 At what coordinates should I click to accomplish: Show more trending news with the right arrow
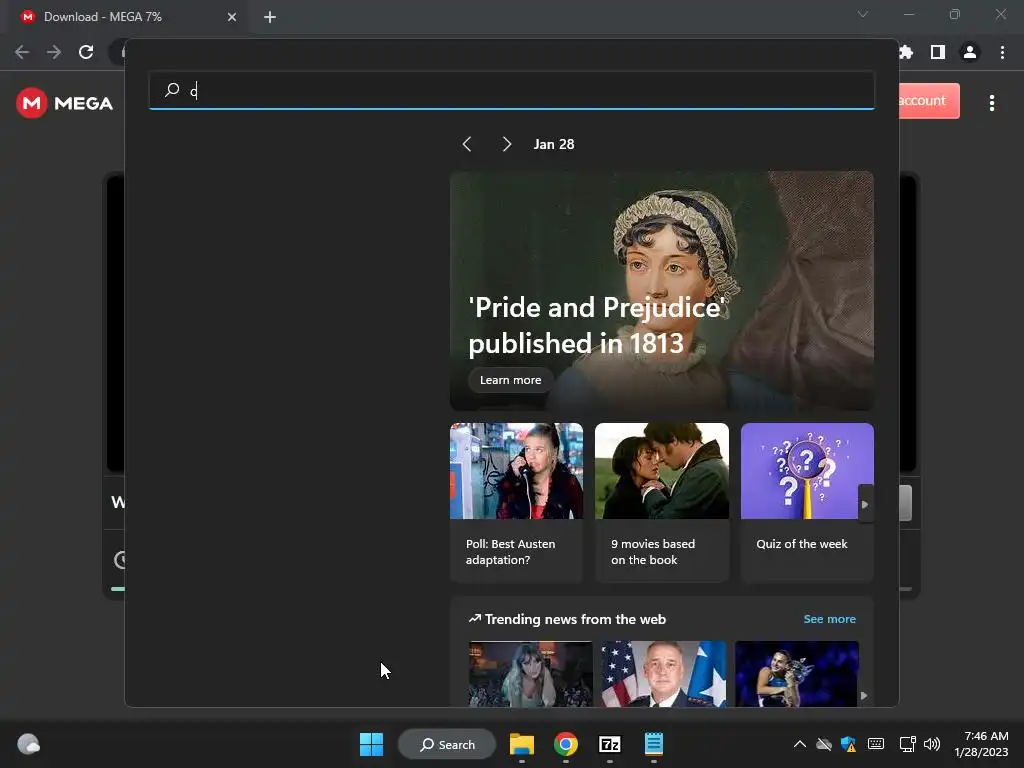click(864, 696)
